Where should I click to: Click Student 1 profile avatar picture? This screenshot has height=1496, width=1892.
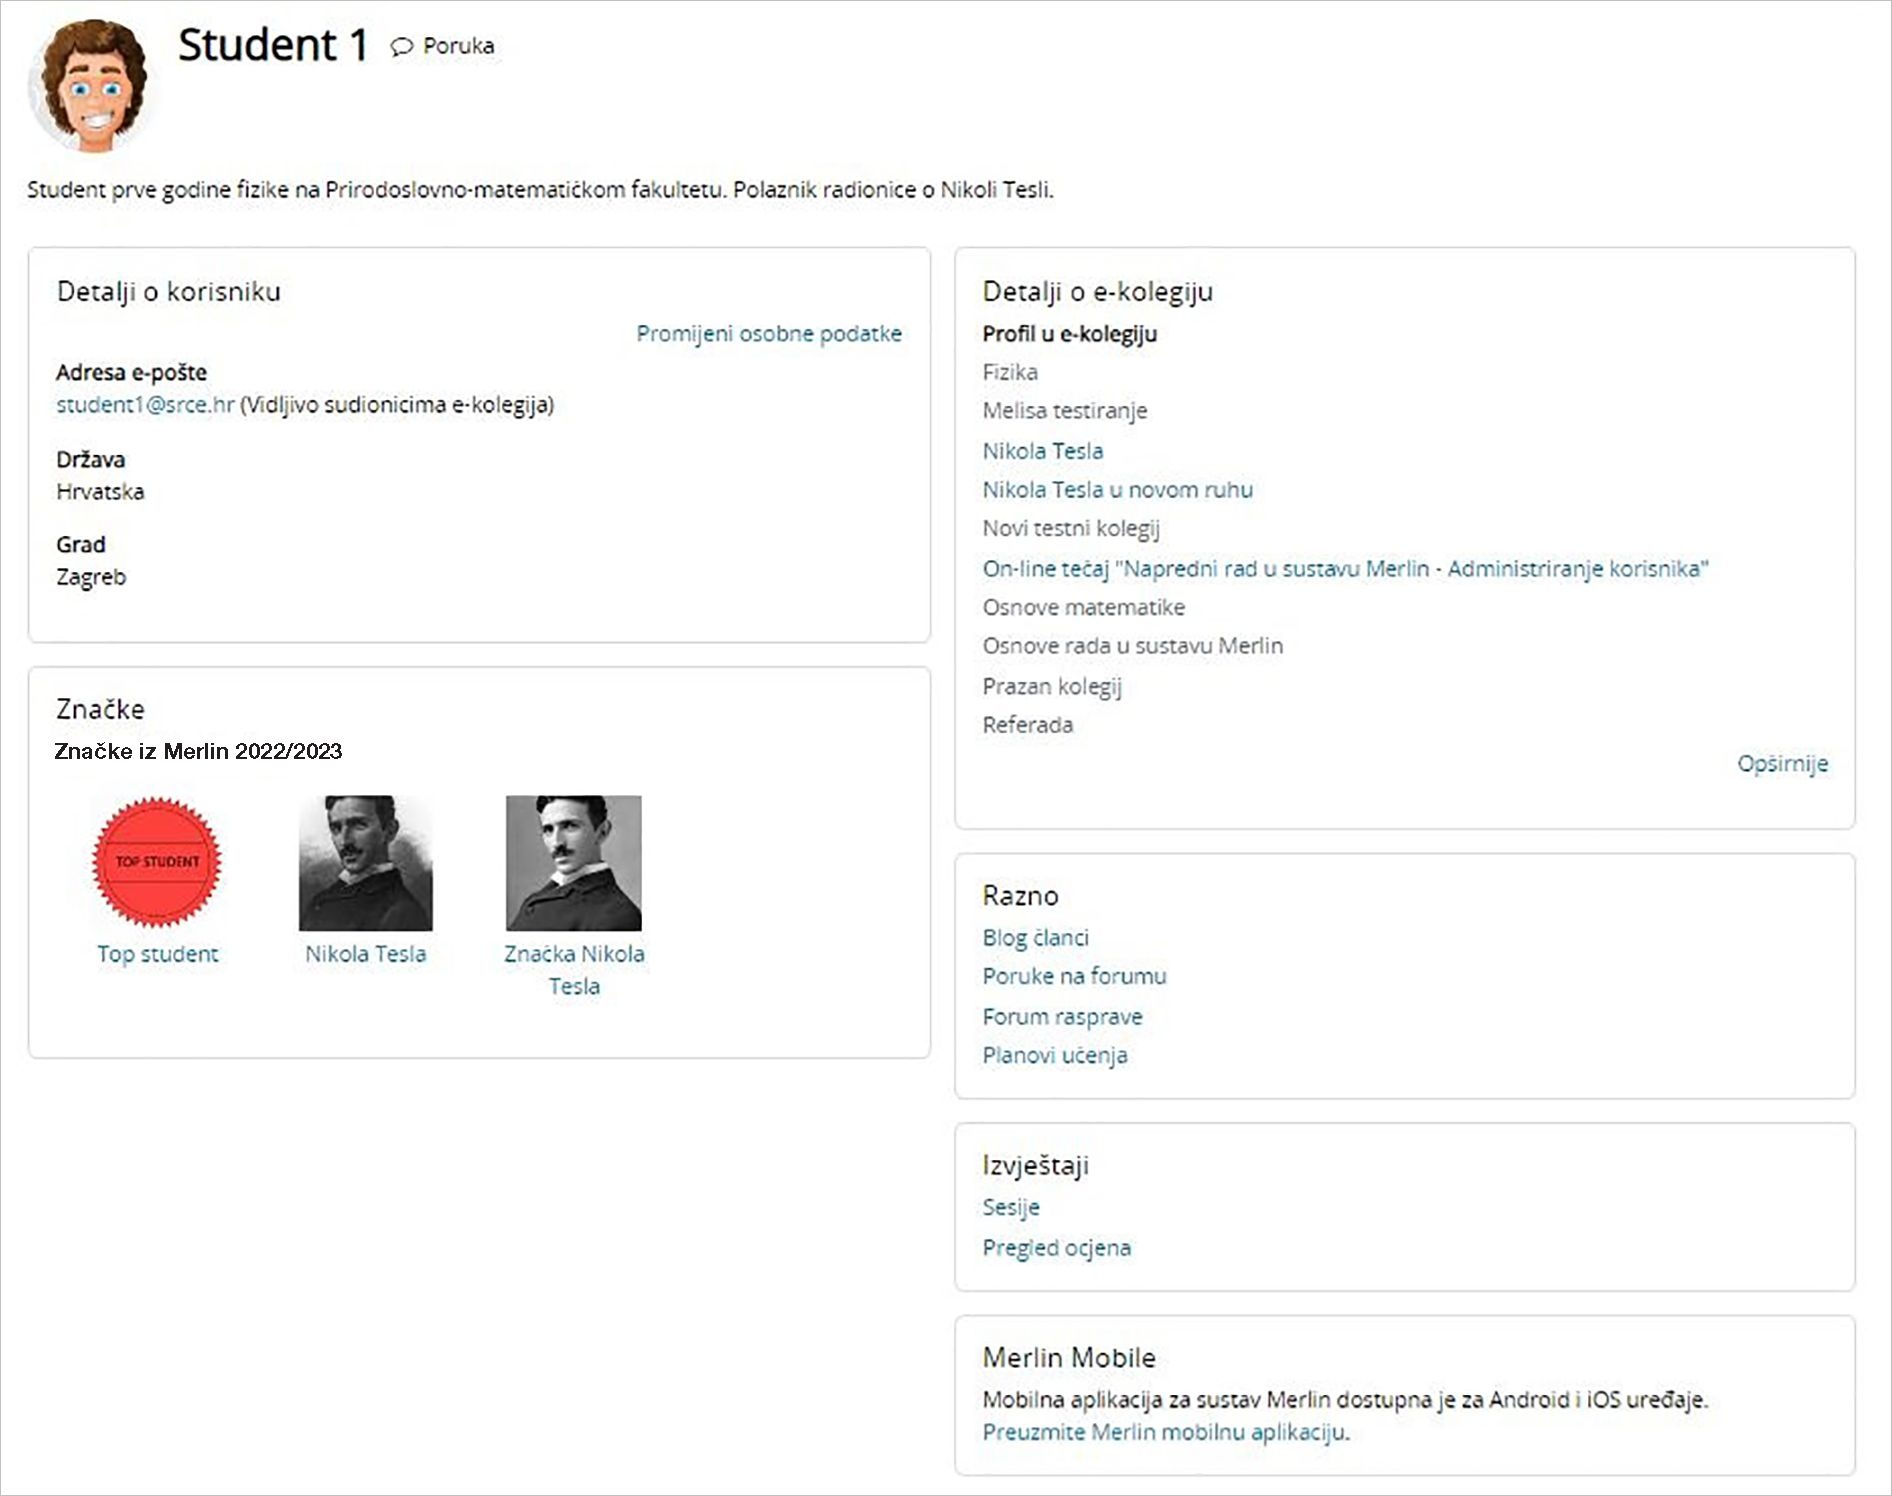(x=88, y=86)
